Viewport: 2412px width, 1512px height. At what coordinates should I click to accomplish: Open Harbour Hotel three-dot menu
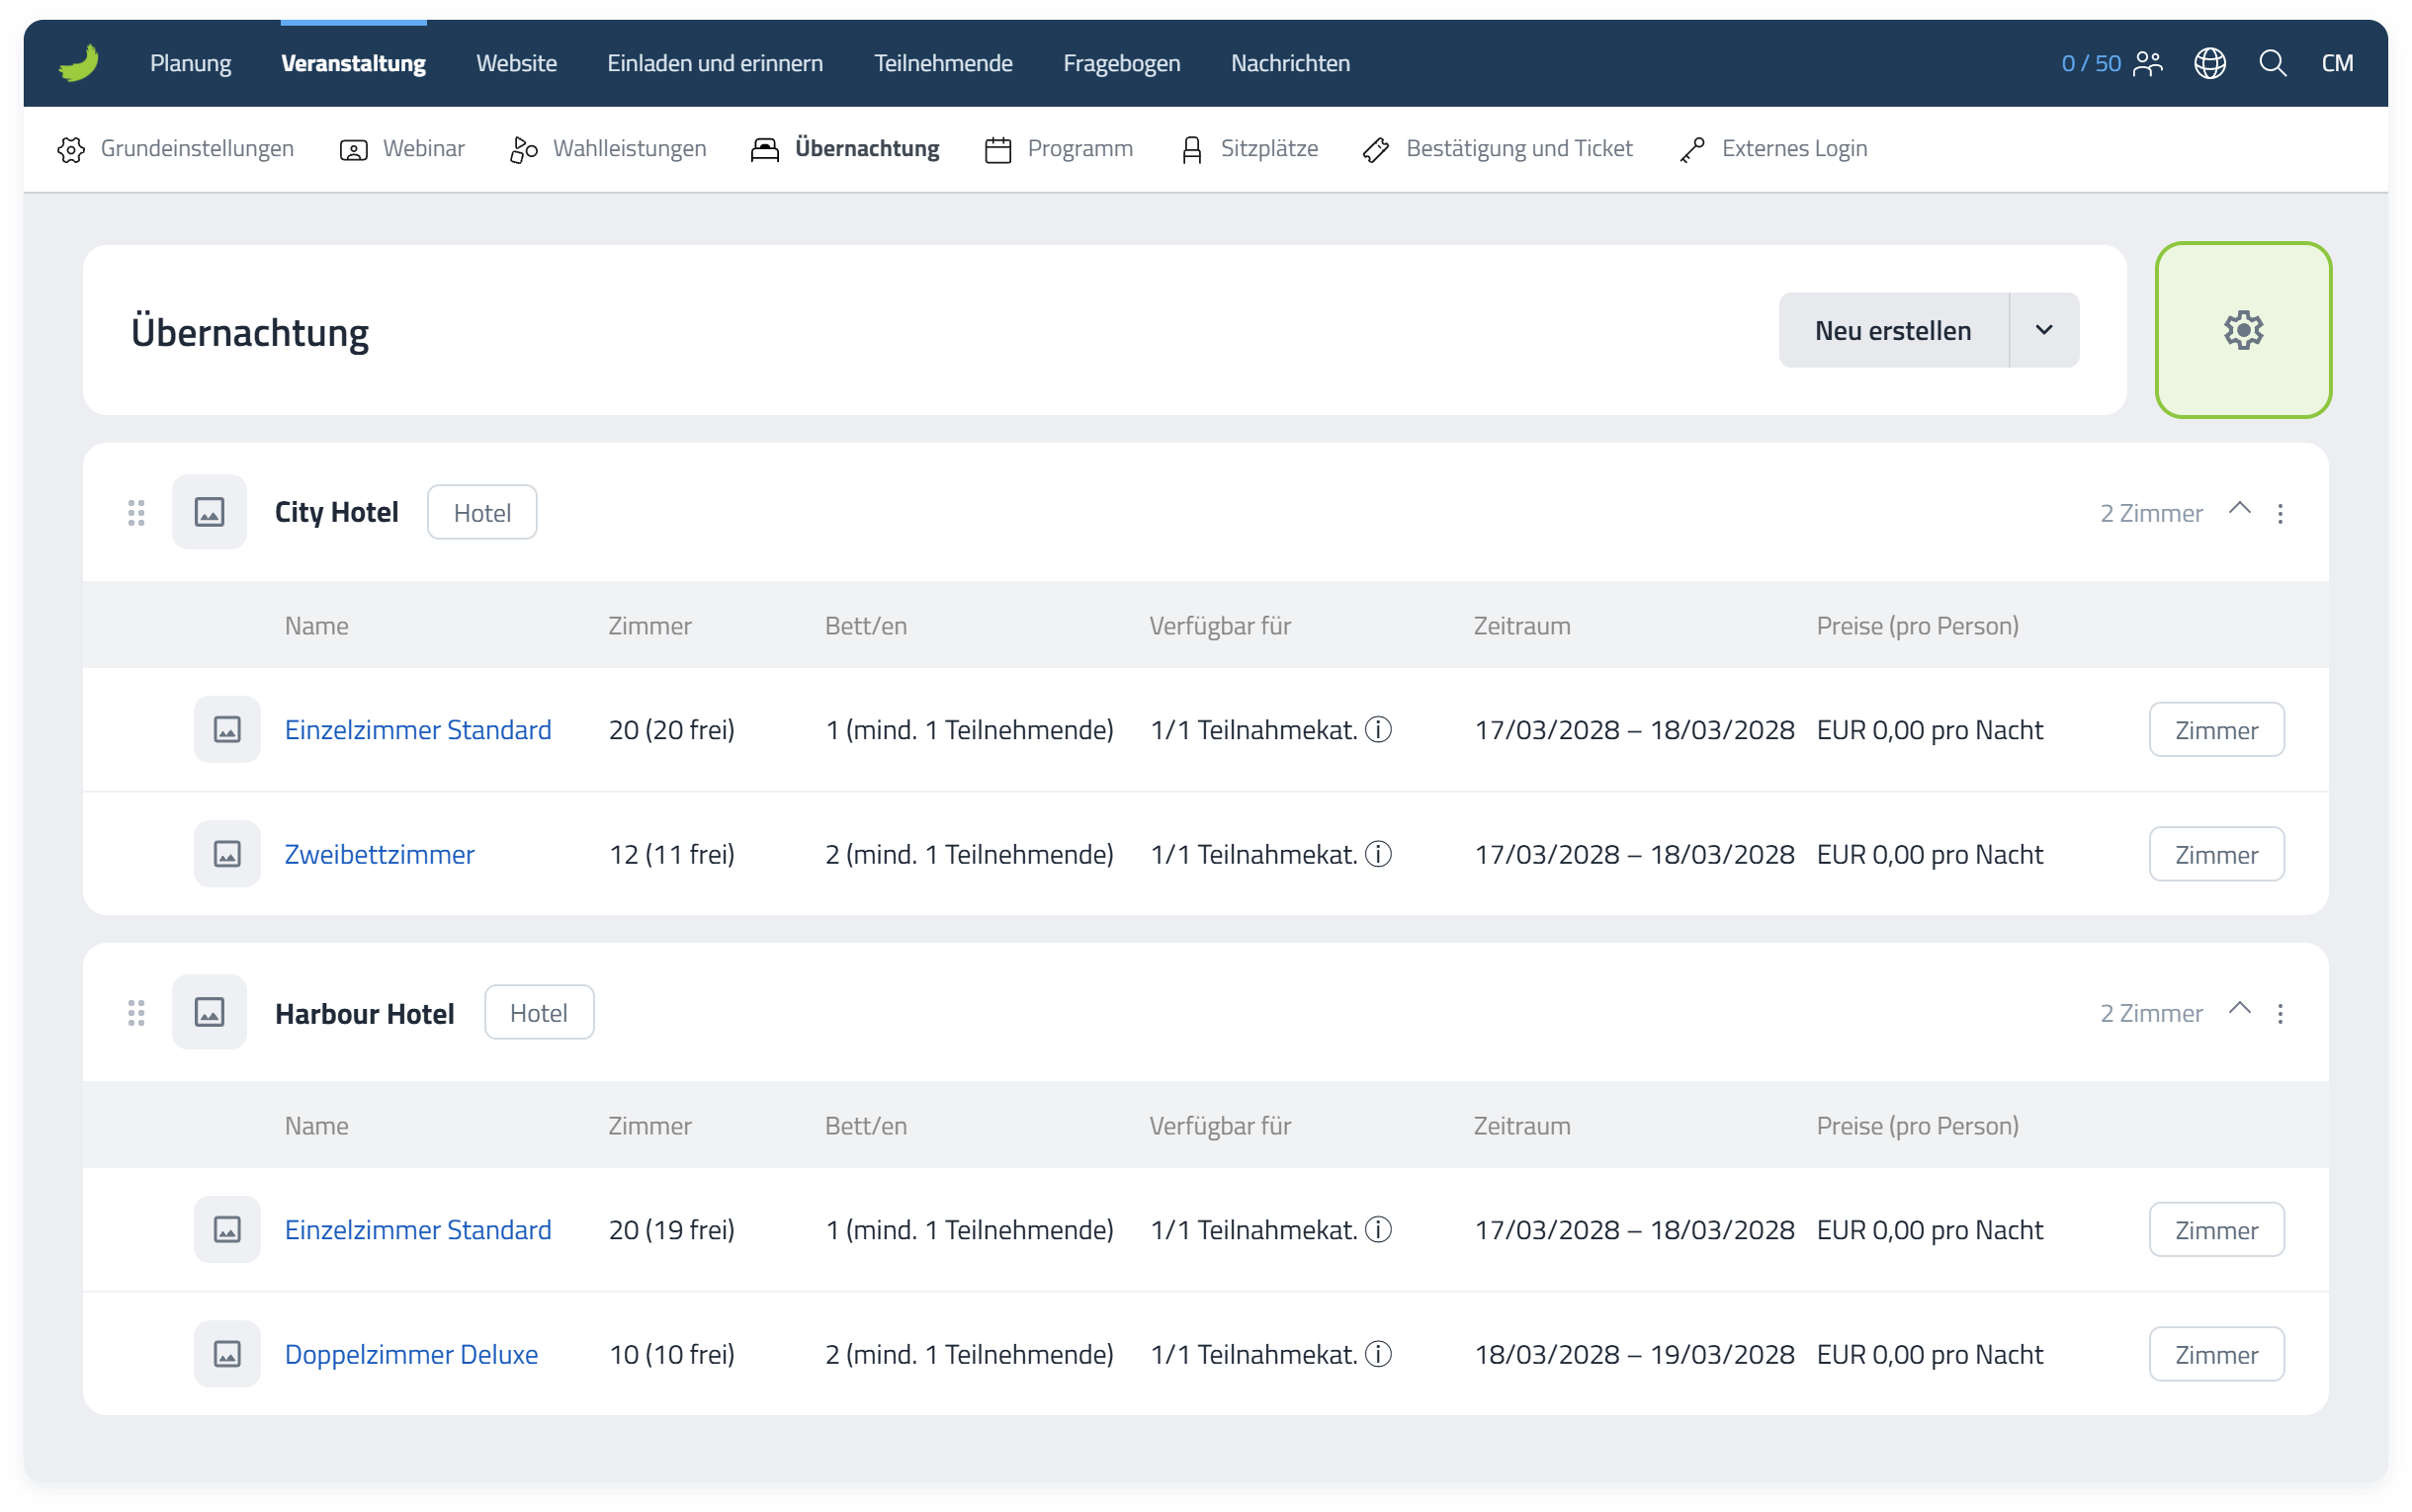click(2280, 1013)
